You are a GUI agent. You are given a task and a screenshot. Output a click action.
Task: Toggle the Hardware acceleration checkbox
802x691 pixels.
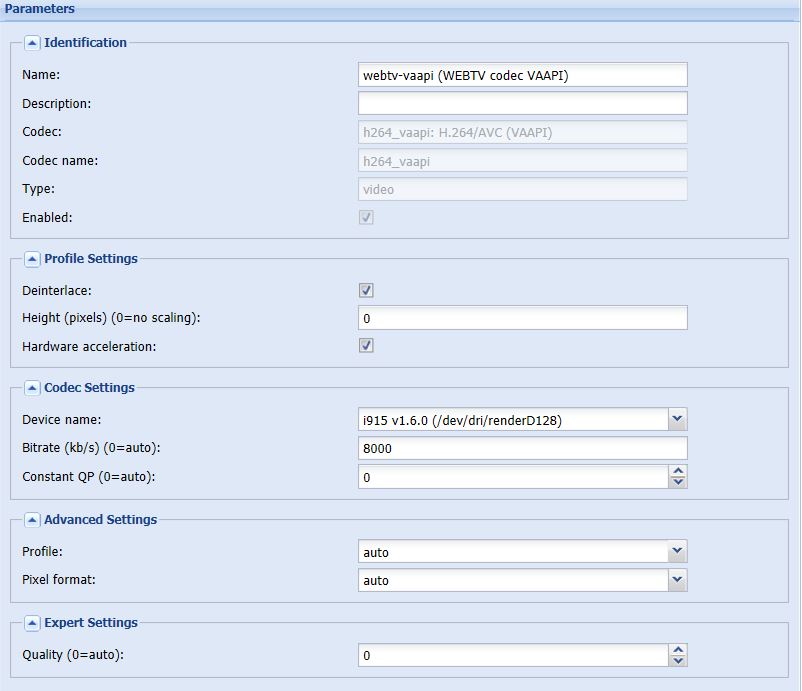[x=366, y=346]
